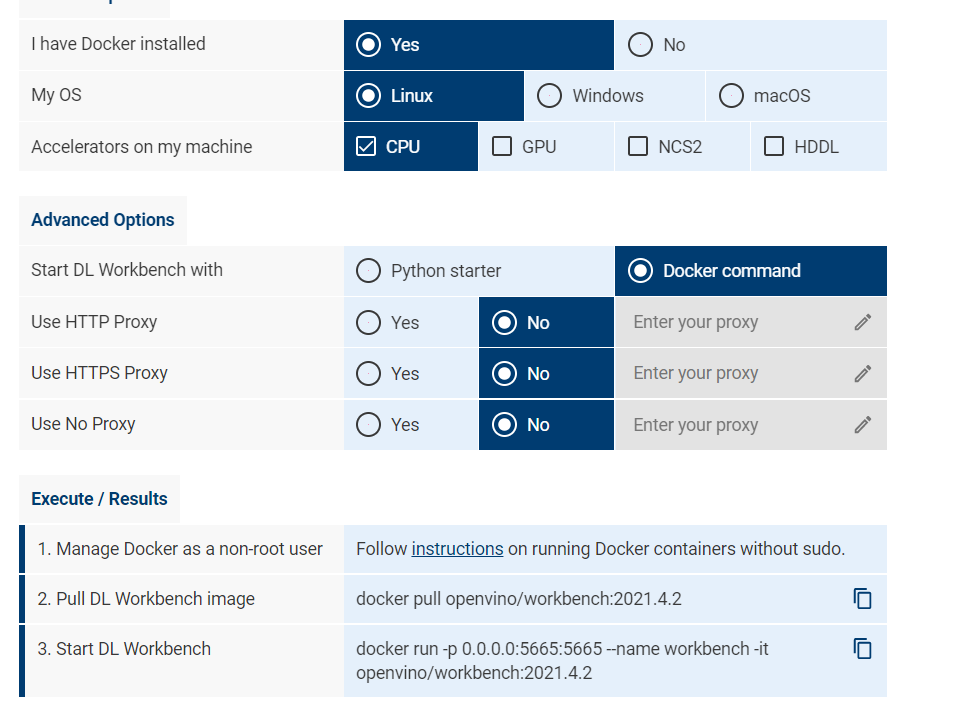Screen dimensions: 979x723
Task: Choose Python starter option
Action: pyautogui.click(x=368, y=271)
